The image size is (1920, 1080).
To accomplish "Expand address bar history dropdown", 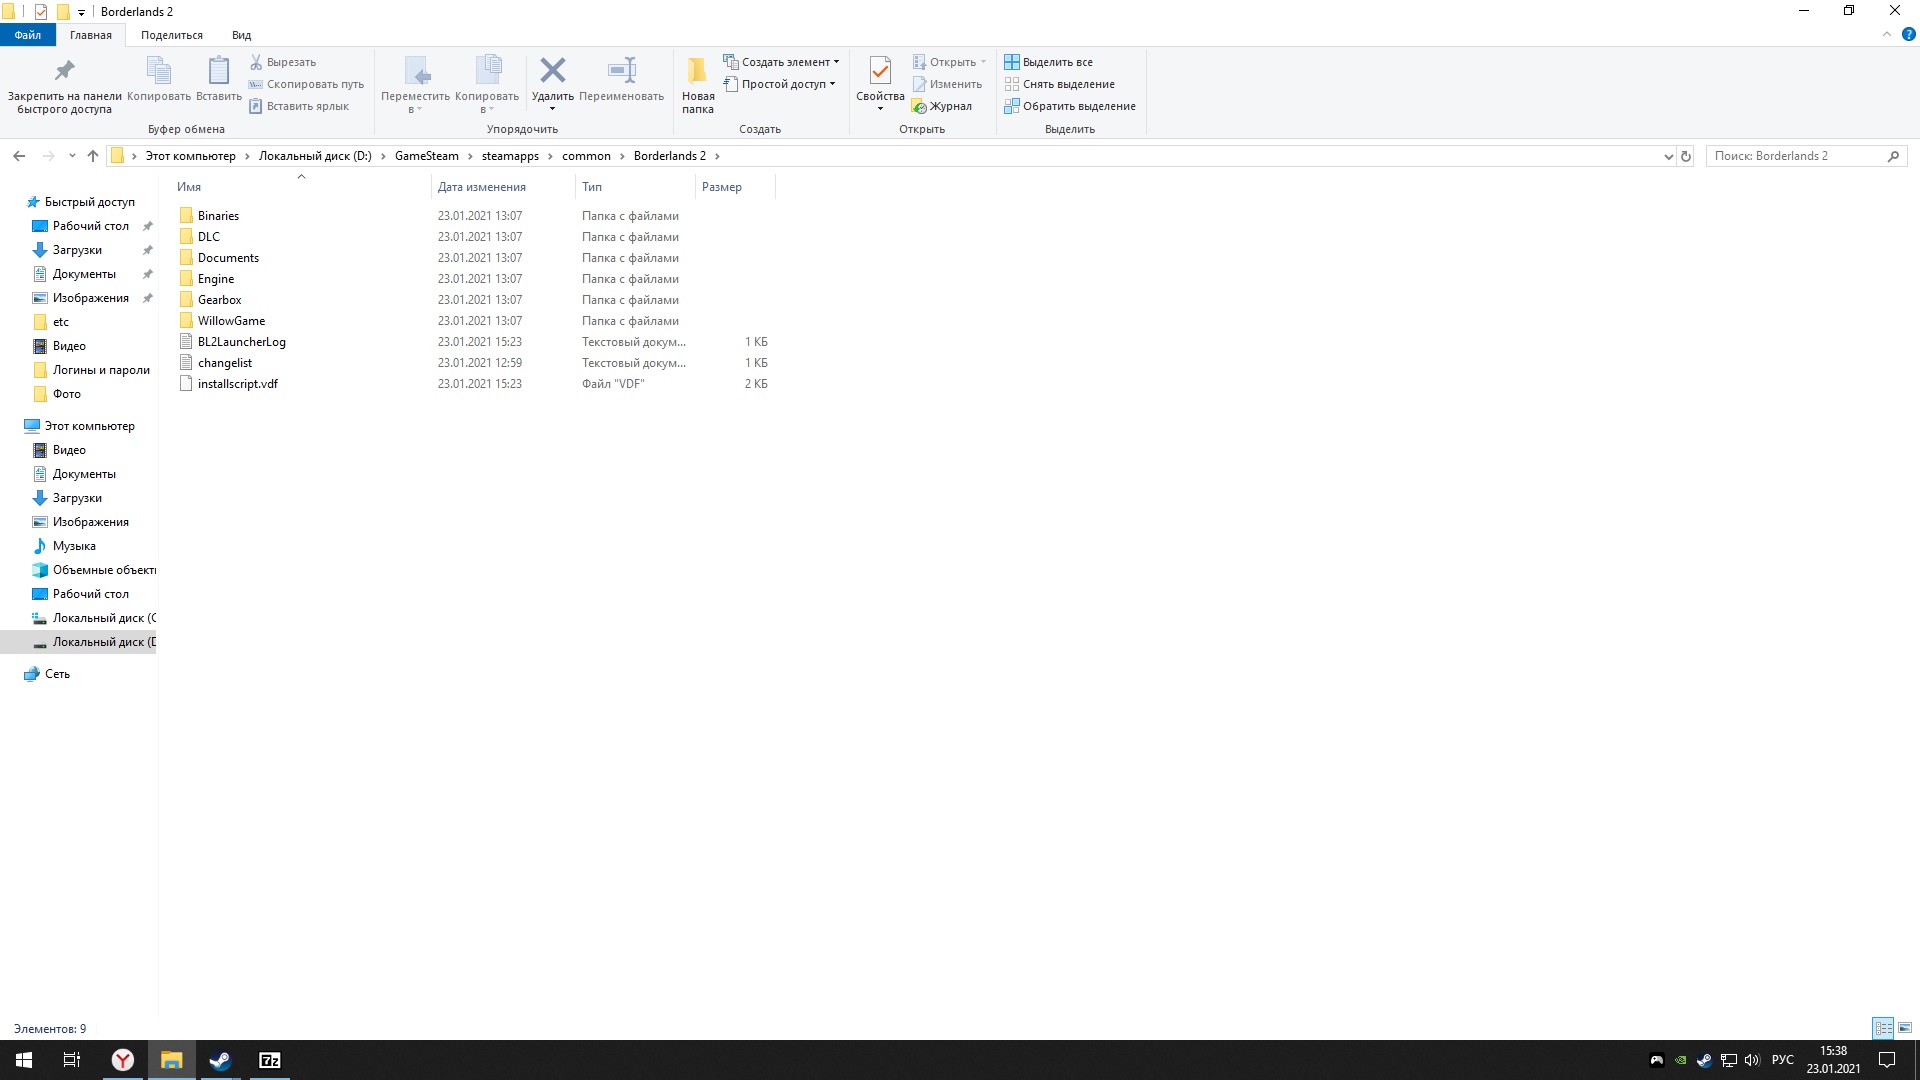I will [x=1668, y=156].
